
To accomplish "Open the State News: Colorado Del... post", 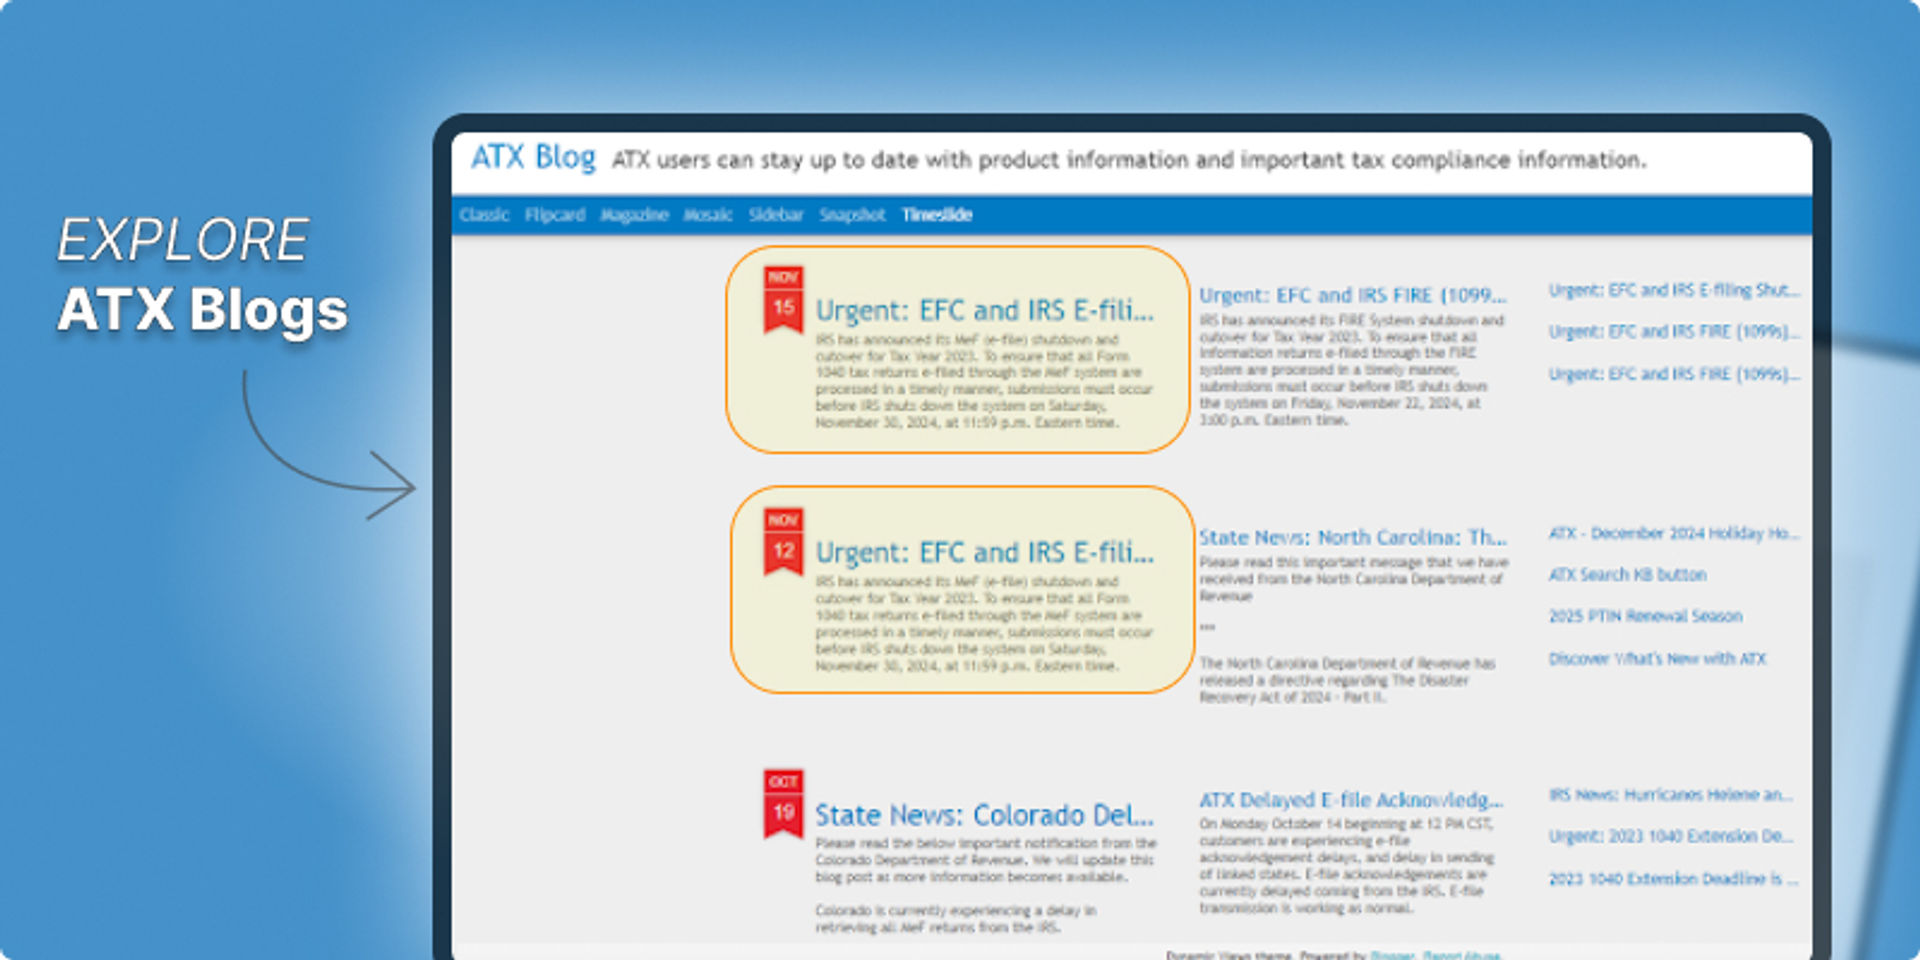I will tap(984, 816).
